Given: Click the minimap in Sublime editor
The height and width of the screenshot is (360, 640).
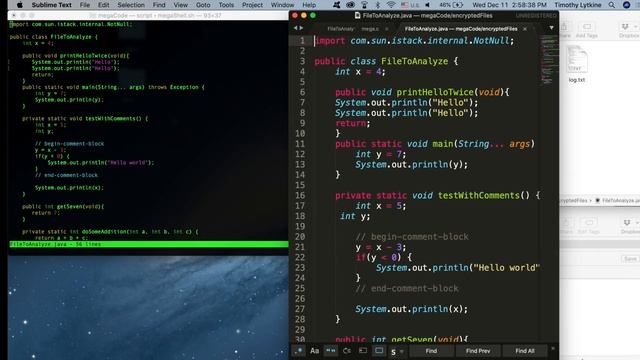Looking at the screenshot, I should coord(549,60).
